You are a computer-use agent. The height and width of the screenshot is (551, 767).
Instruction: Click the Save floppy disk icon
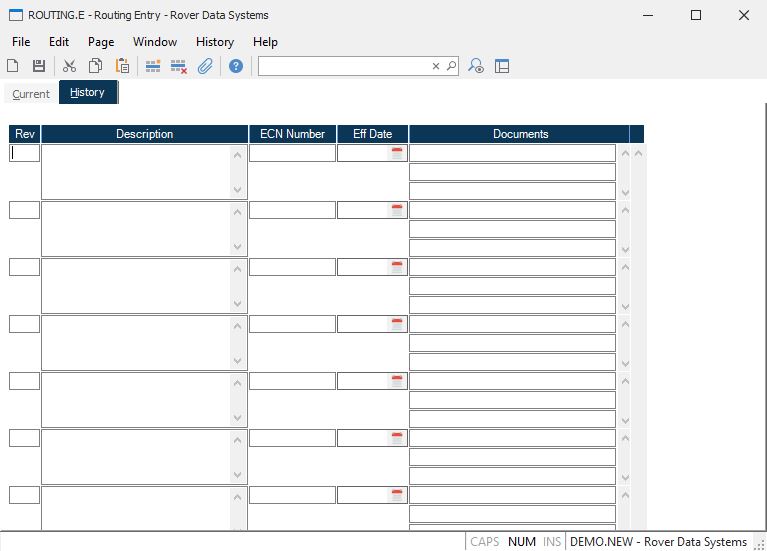click(39, 66)
